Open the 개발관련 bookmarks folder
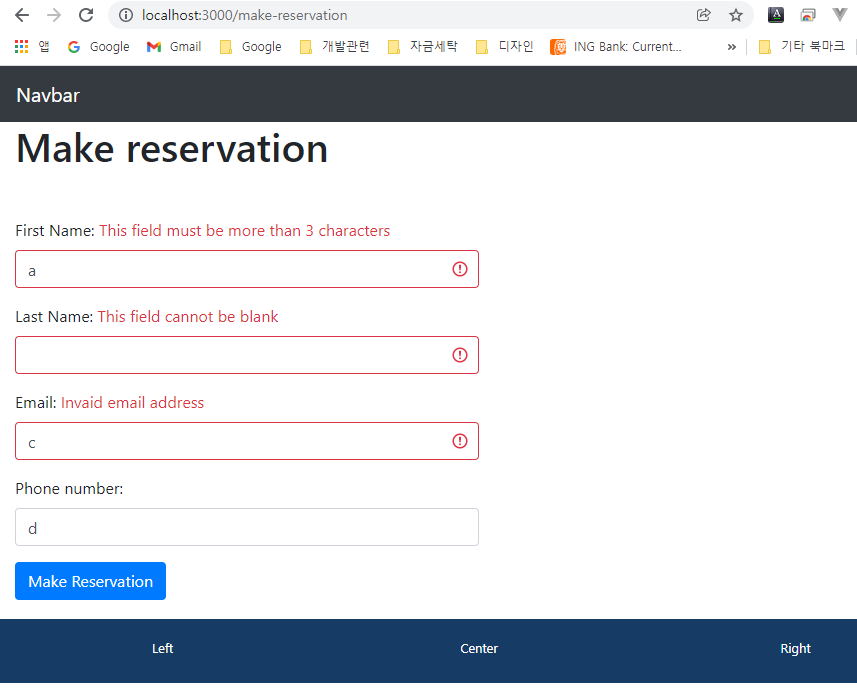 coord(334,46)
